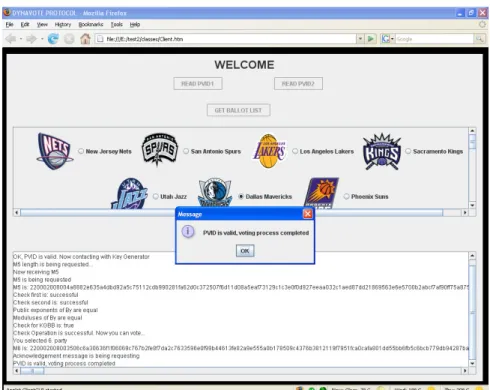Click the Phoenix Suns logo
490x390 pixels.
point(321,193)
